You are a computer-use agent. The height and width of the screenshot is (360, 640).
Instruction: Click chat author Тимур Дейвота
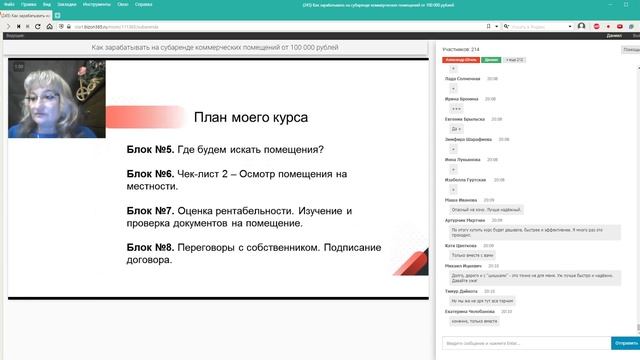461,291
